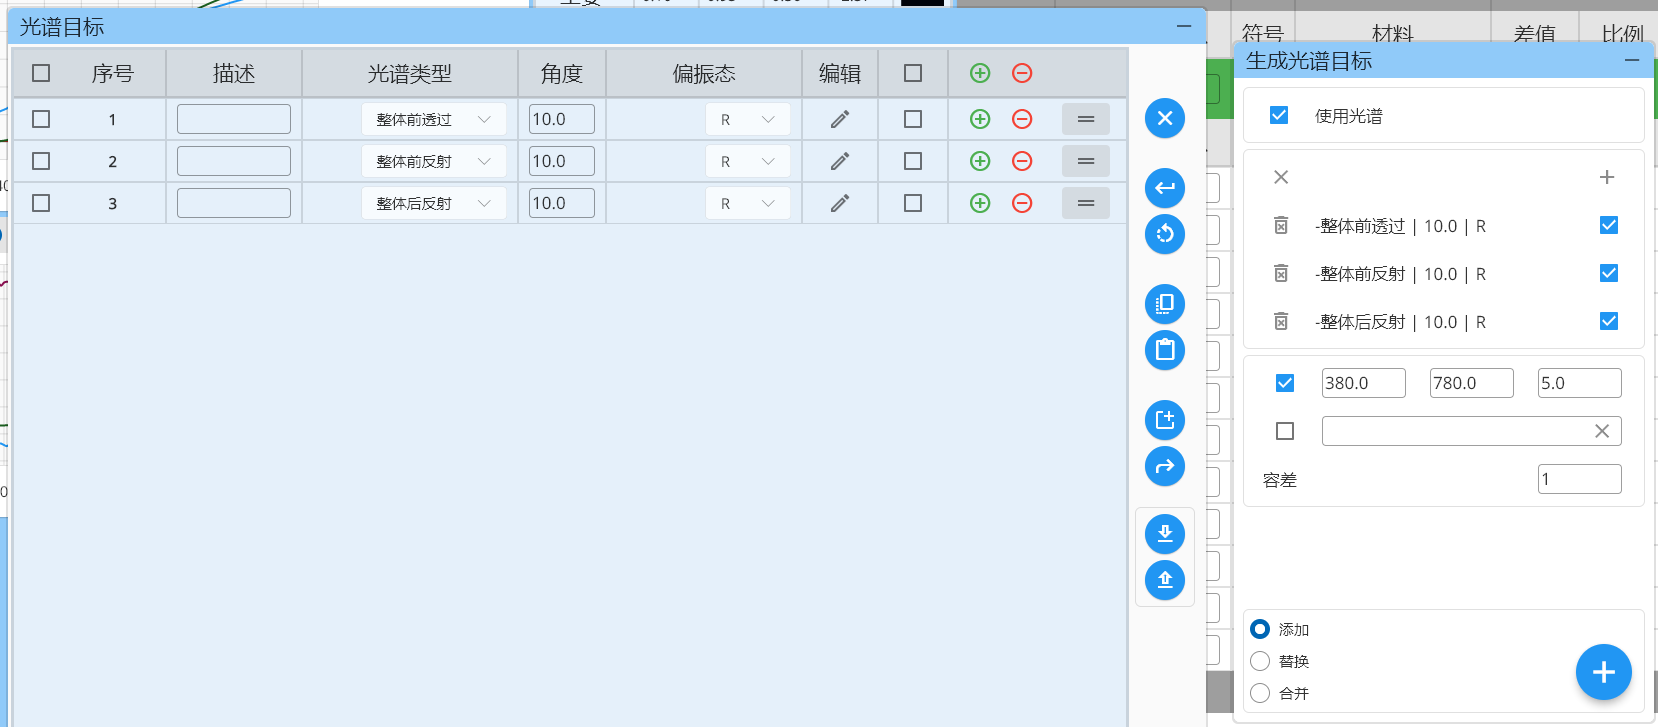1658x727 pixels.
Task: Open spectrum type dropdown showing 整体前透过
Action: tap(433, 119)
